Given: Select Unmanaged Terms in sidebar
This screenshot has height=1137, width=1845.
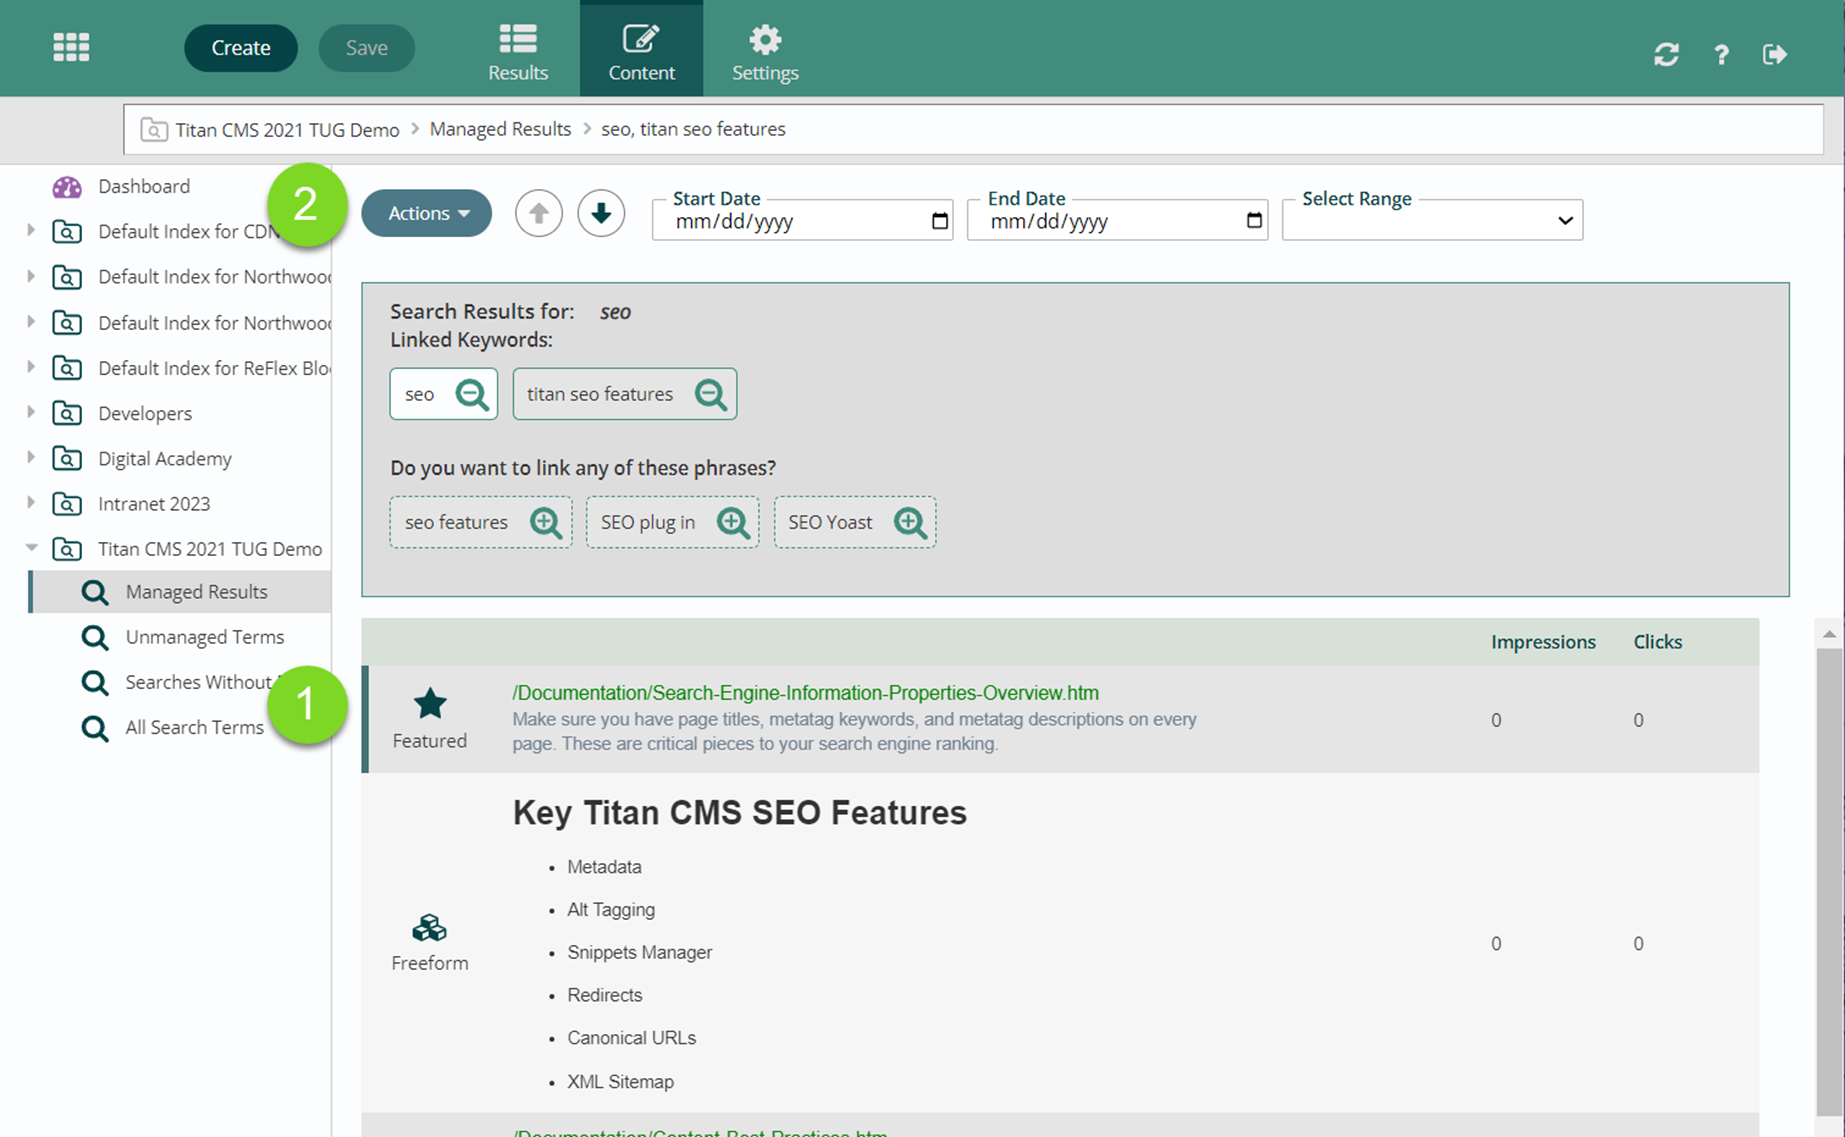Looking at the screenshot, I should point(205,637).
